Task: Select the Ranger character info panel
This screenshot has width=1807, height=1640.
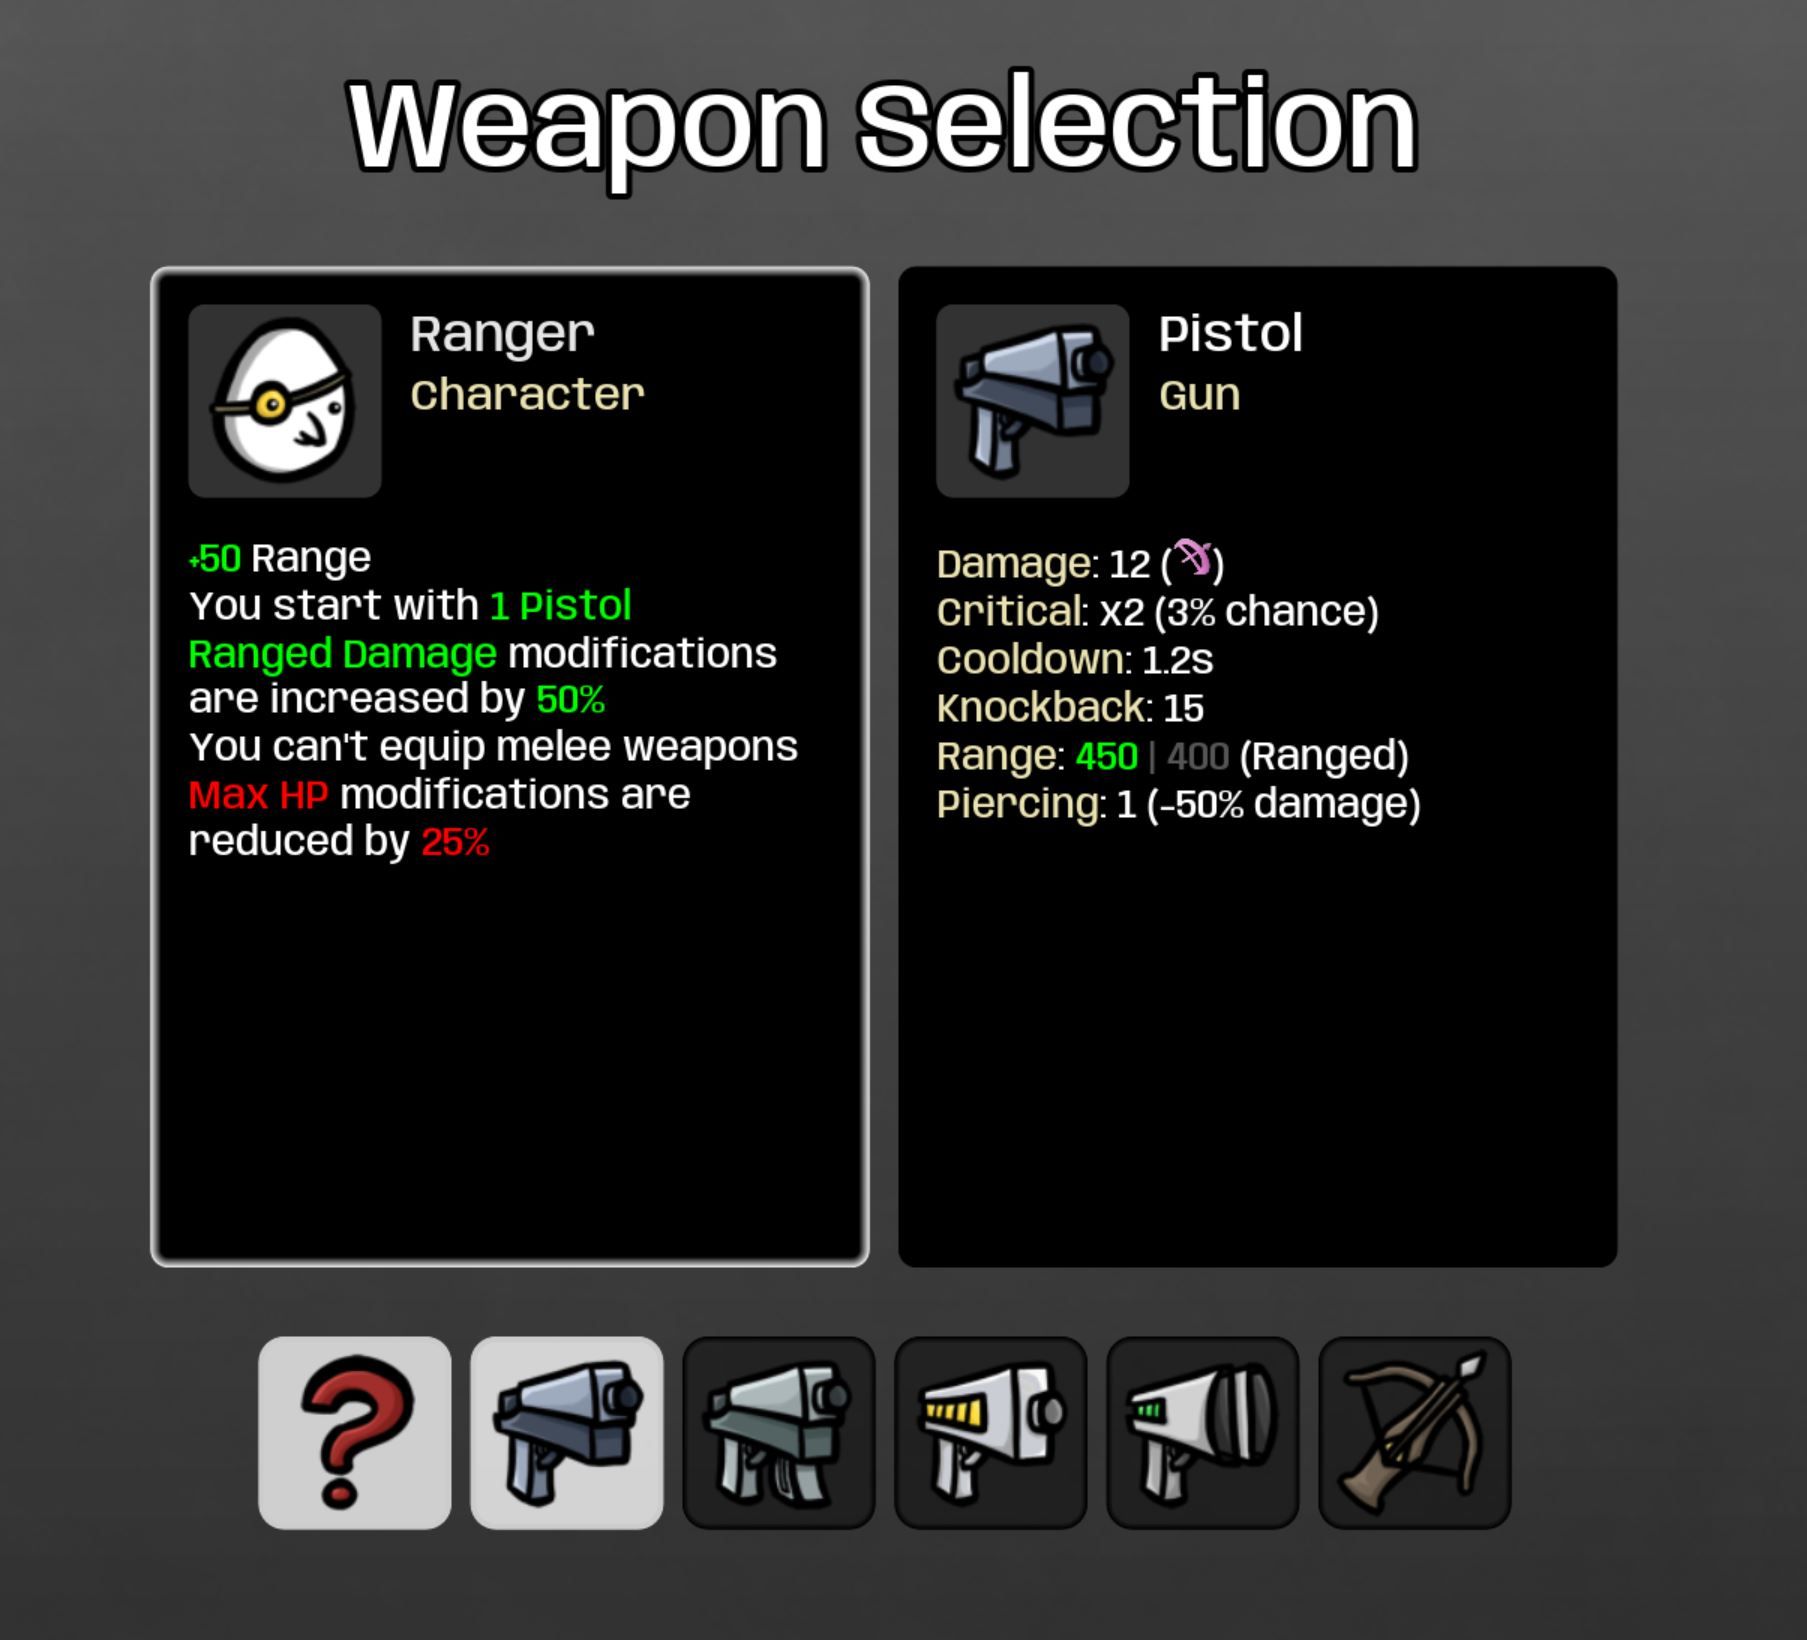Action: coord(510,767)
